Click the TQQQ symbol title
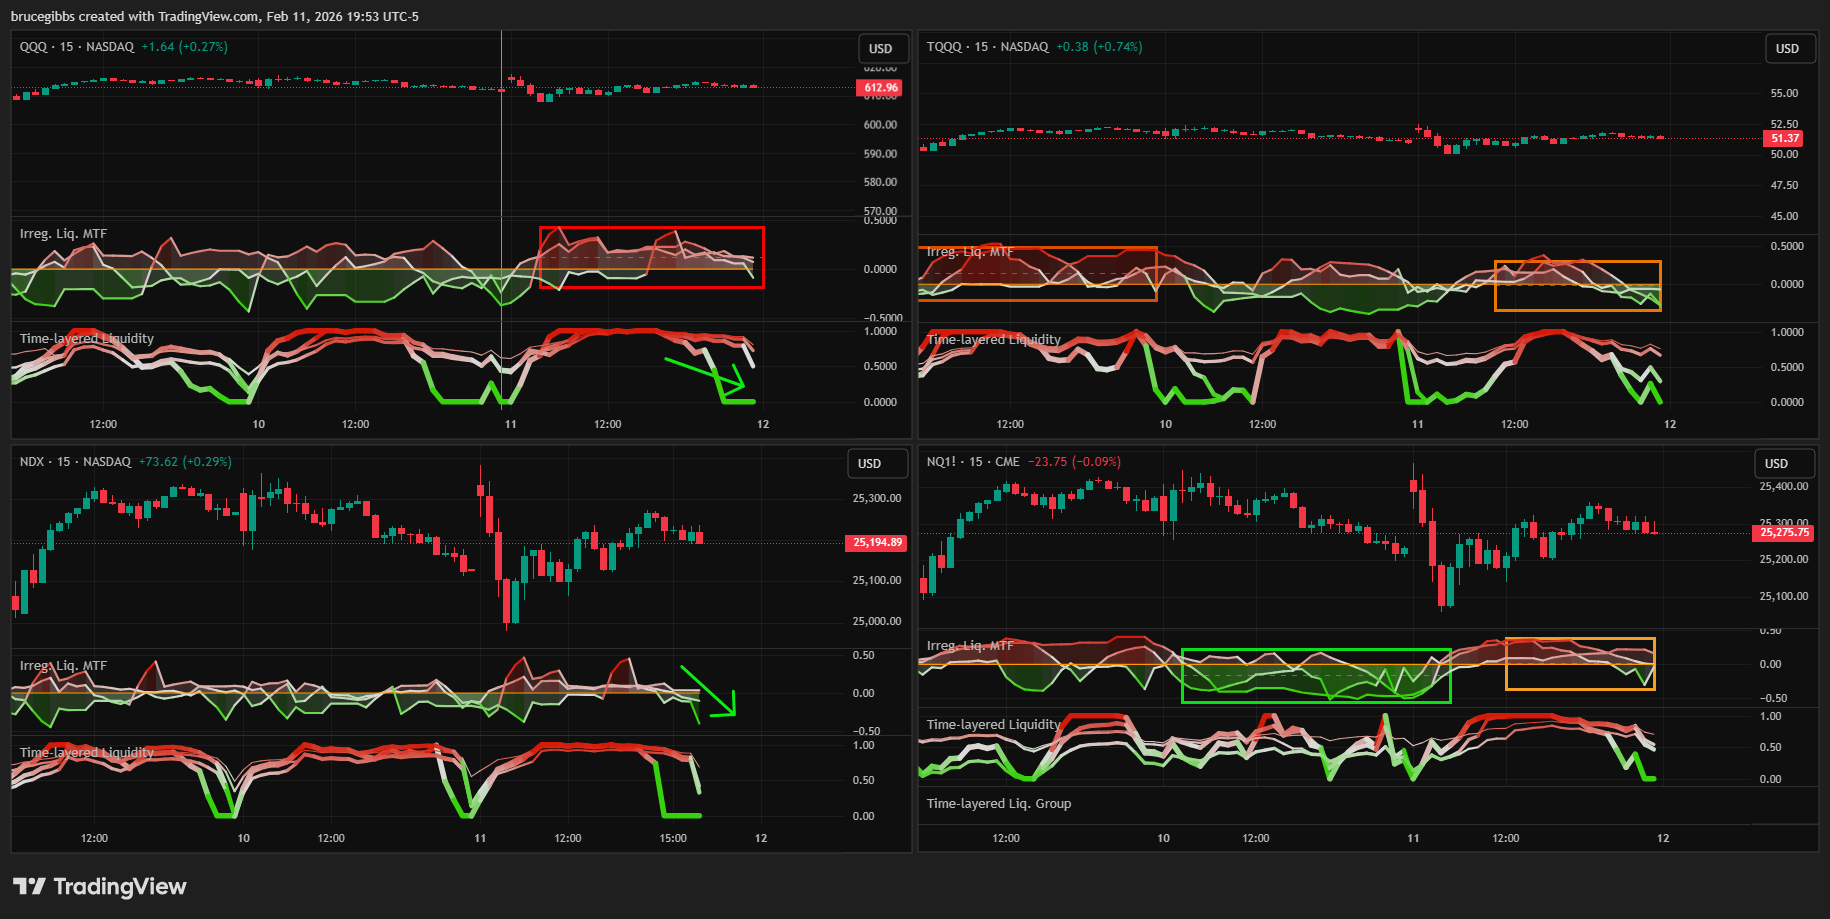The height and width of the screenshot is (919, 1830). [944, 47]
